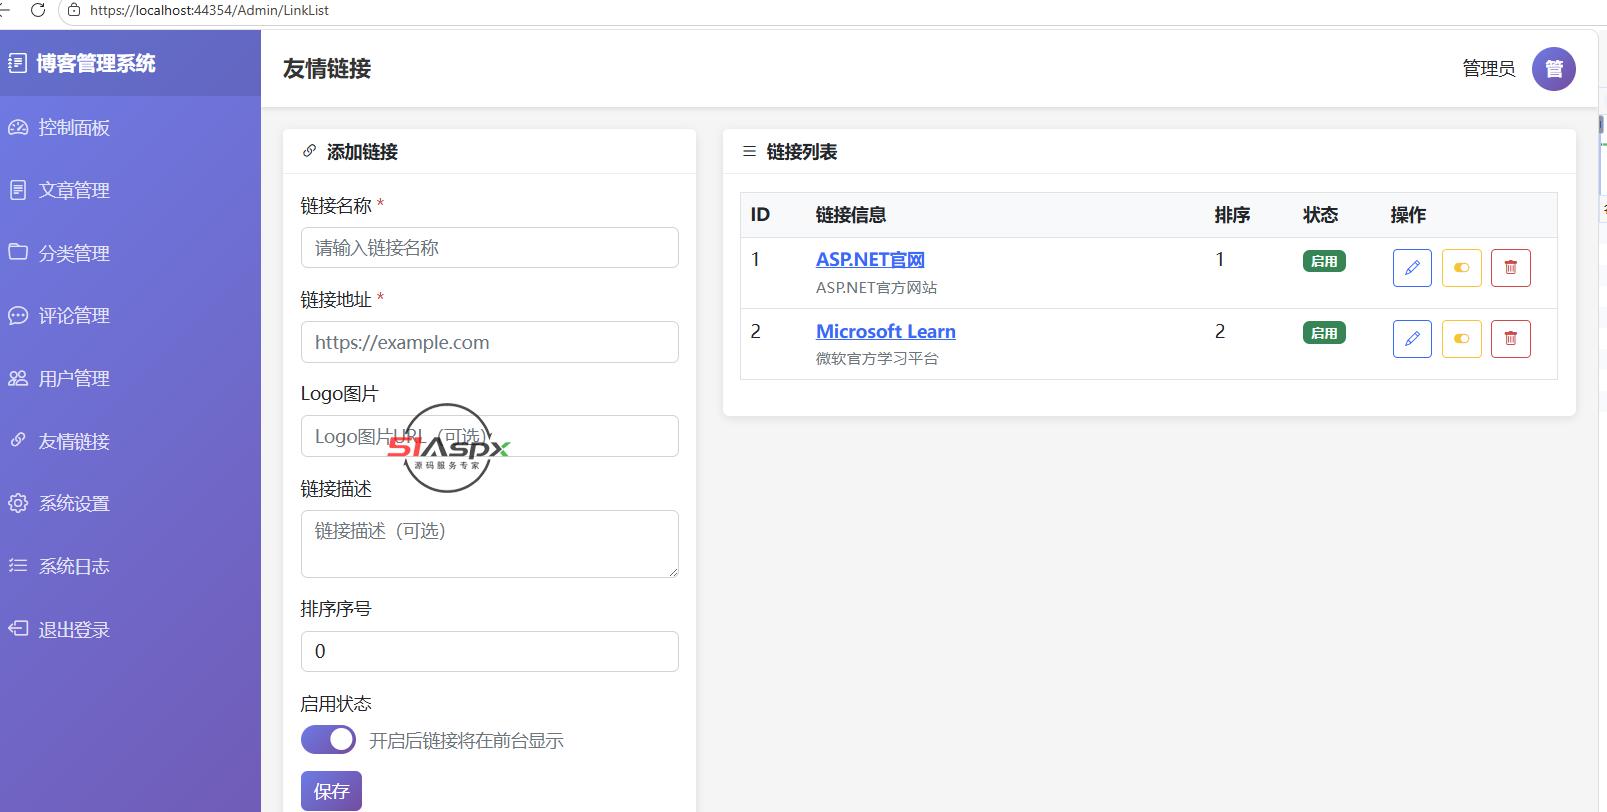Focus the 排序序号 number field
The height and width of the screenshot is (812, 1607).
tap(490, 651)
